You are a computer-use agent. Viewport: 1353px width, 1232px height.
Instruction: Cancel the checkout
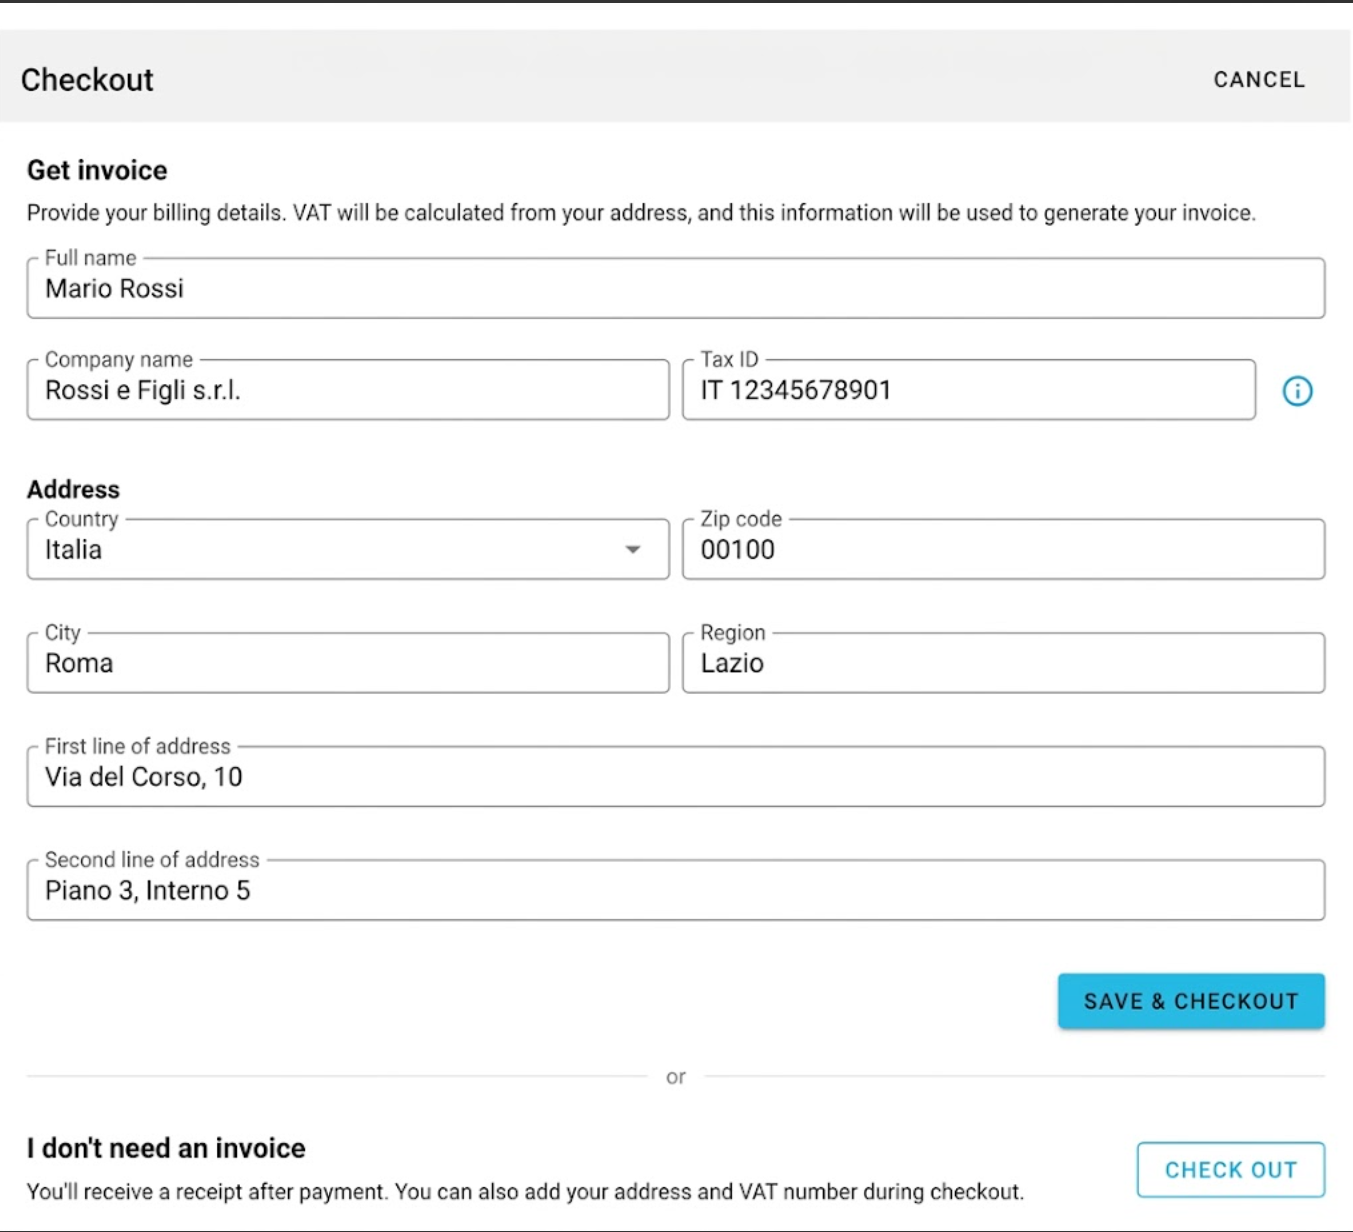1259,80
